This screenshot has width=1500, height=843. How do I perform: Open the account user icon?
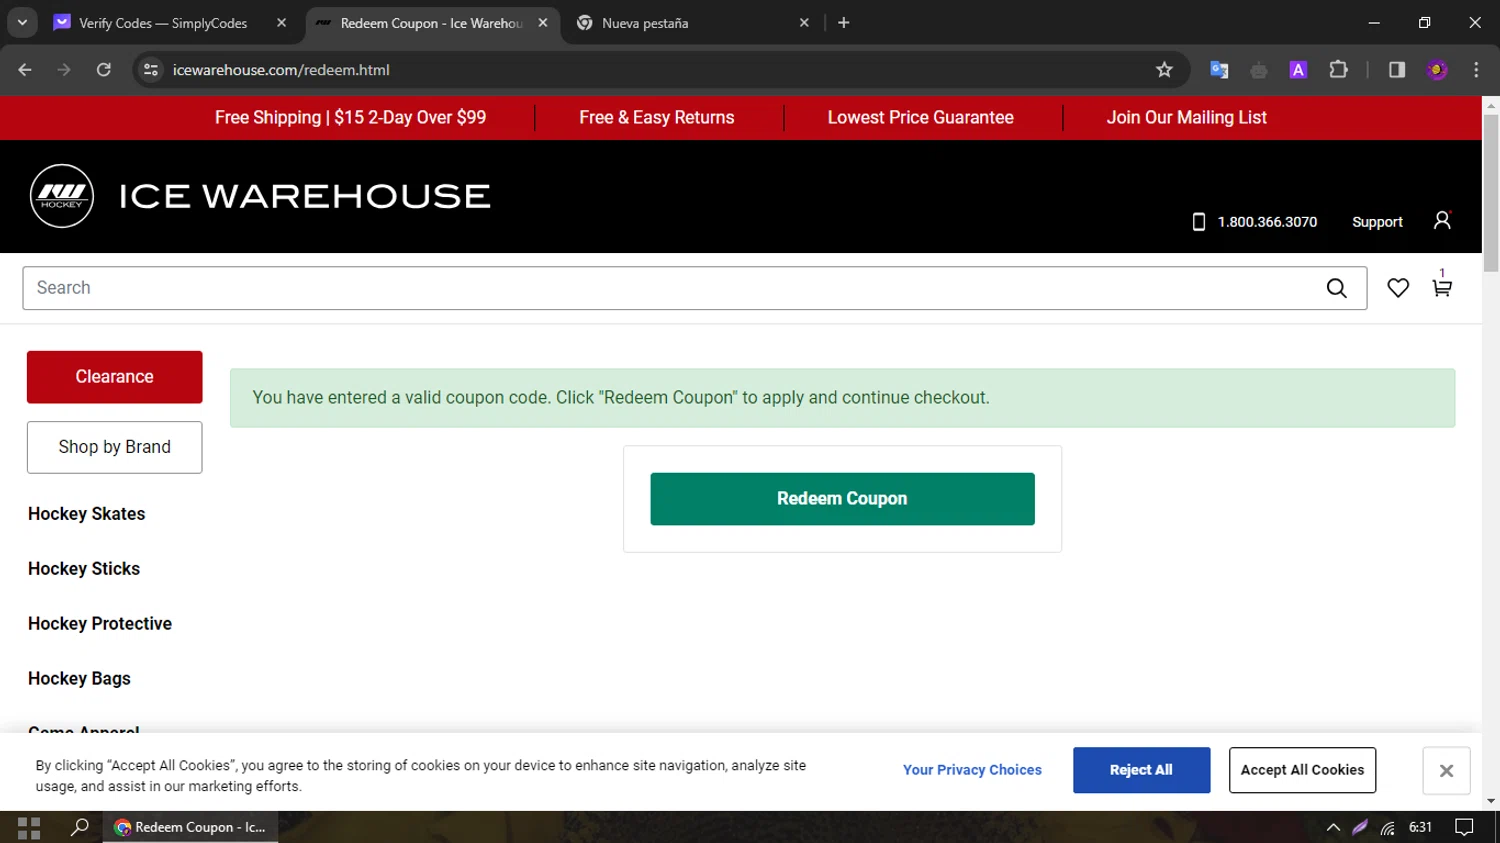coord(1442,220)
